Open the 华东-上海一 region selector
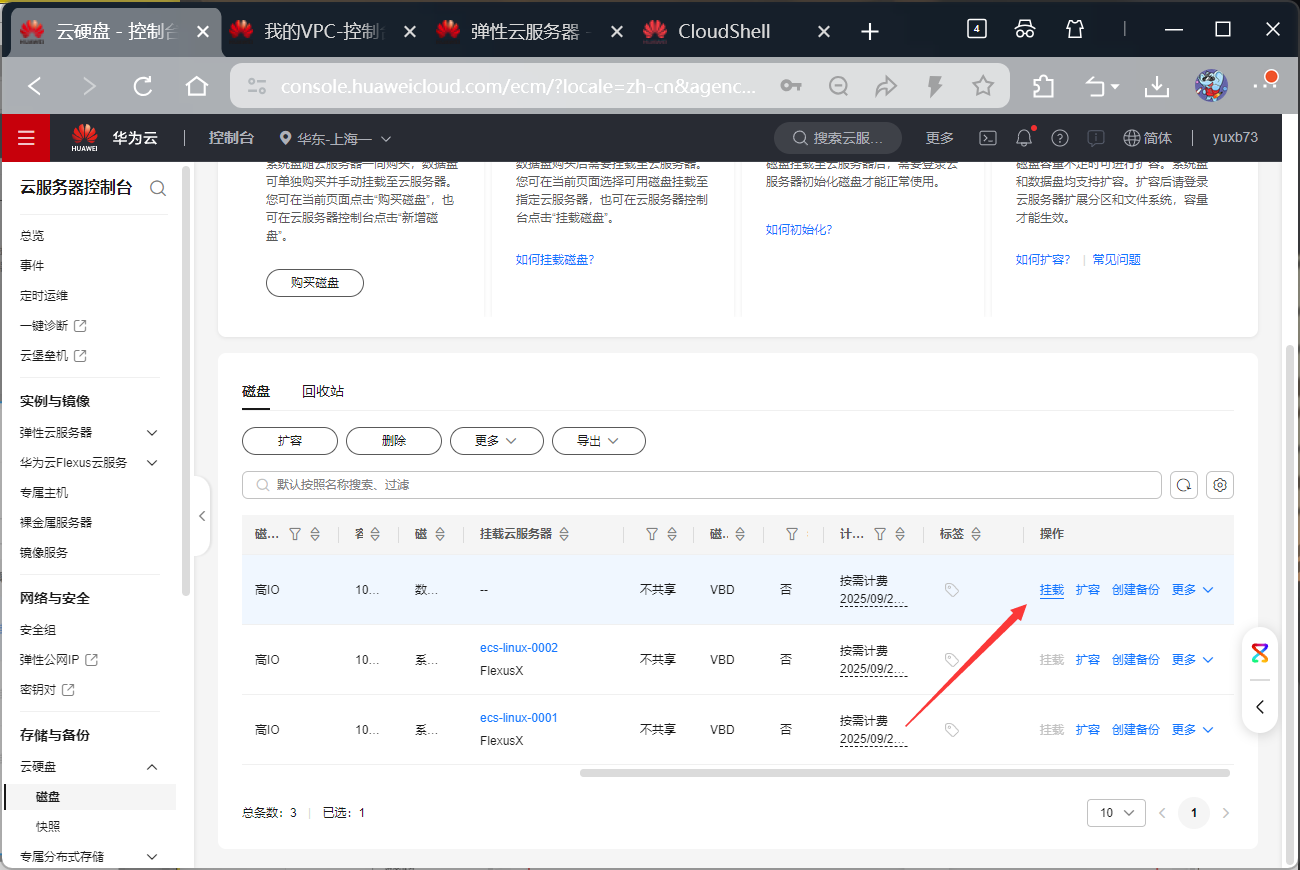The image size is (1300, 870). 336,138
